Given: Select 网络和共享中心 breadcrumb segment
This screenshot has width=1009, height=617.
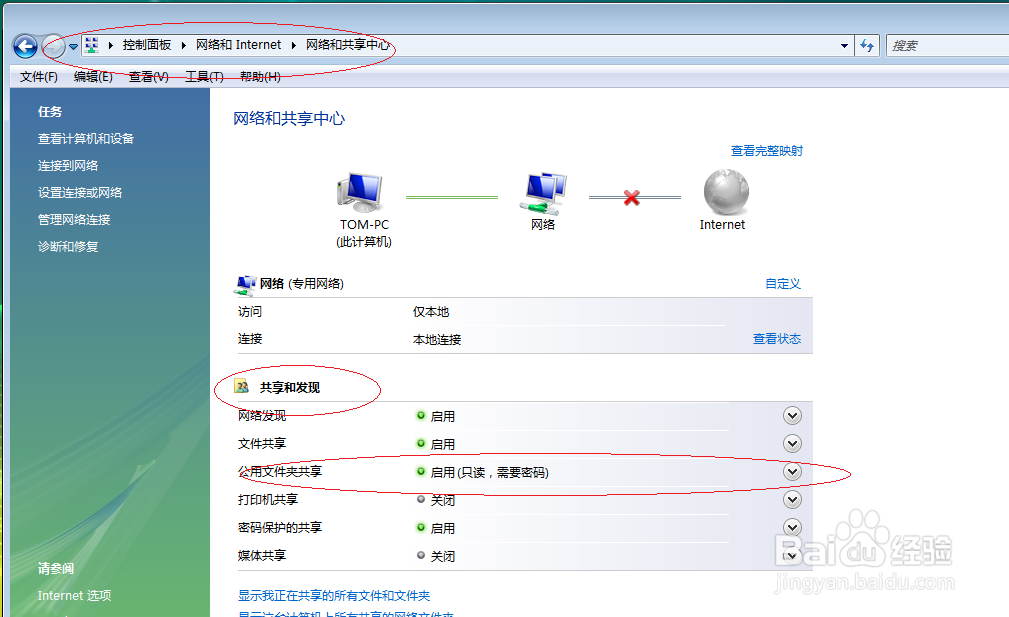Looking at the screenshot, I should (347, 44).
